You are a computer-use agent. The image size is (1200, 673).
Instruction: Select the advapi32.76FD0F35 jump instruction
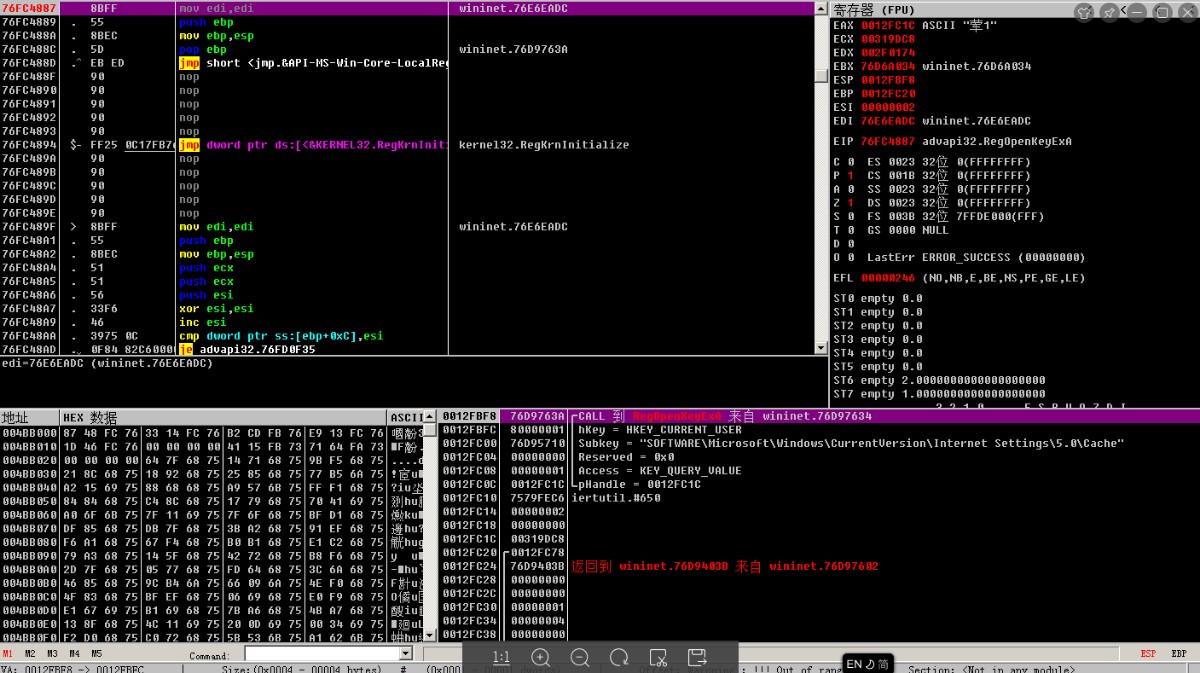coord(247,350)
